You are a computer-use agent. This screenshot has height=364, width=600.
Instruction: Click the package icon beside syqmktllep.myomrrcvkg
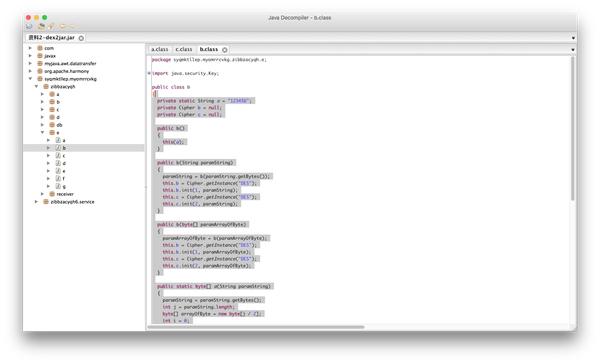point(40,79)
